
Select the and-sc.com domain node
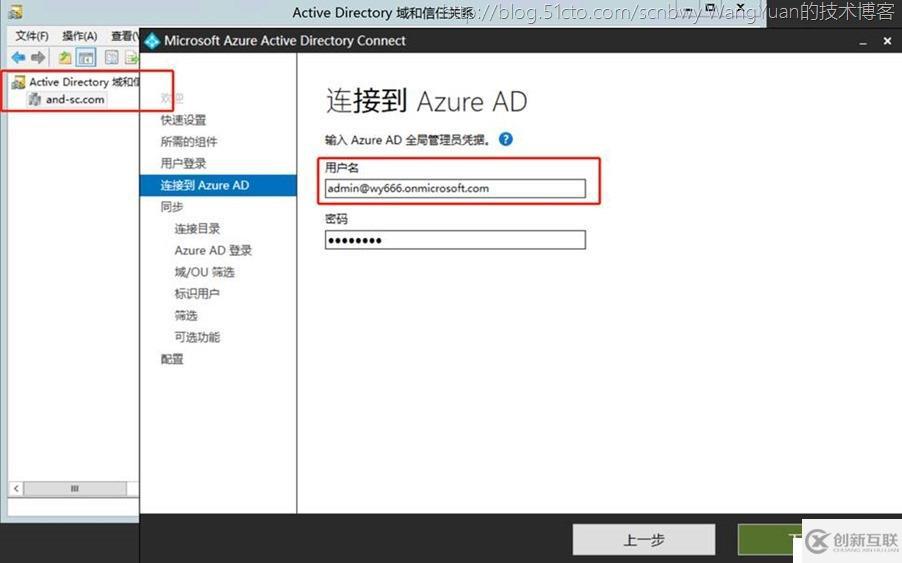[x=75, y=100]
